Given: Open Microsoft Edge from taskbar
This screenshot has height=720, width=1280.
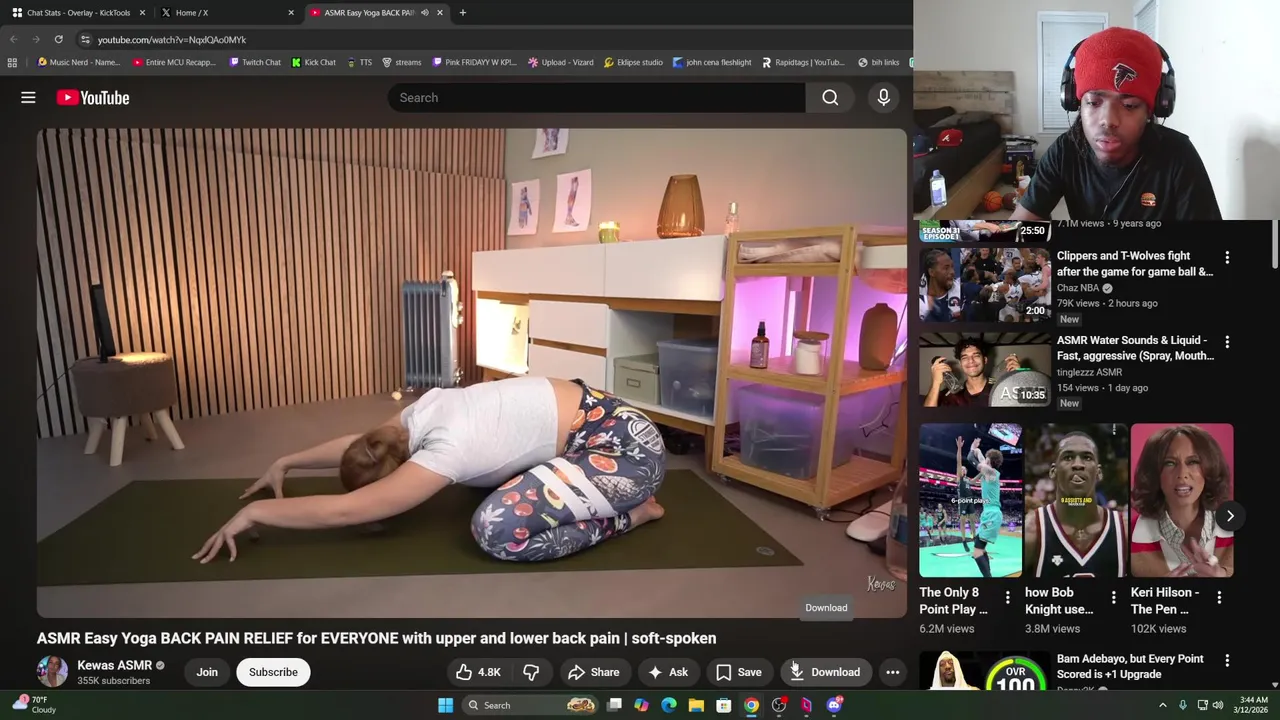Looking at the screenshot, I should click(669, 705).
